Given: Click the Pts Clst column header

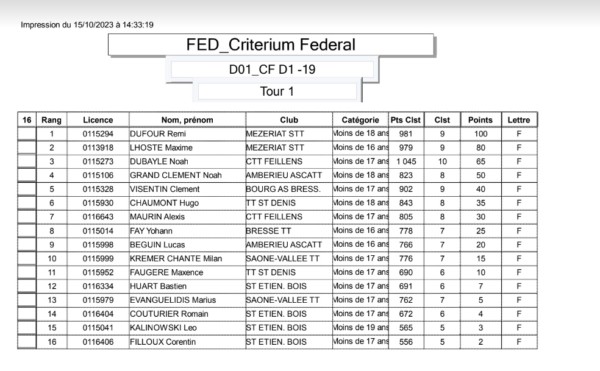Looking at the screenshot, I should pos(406,120).
